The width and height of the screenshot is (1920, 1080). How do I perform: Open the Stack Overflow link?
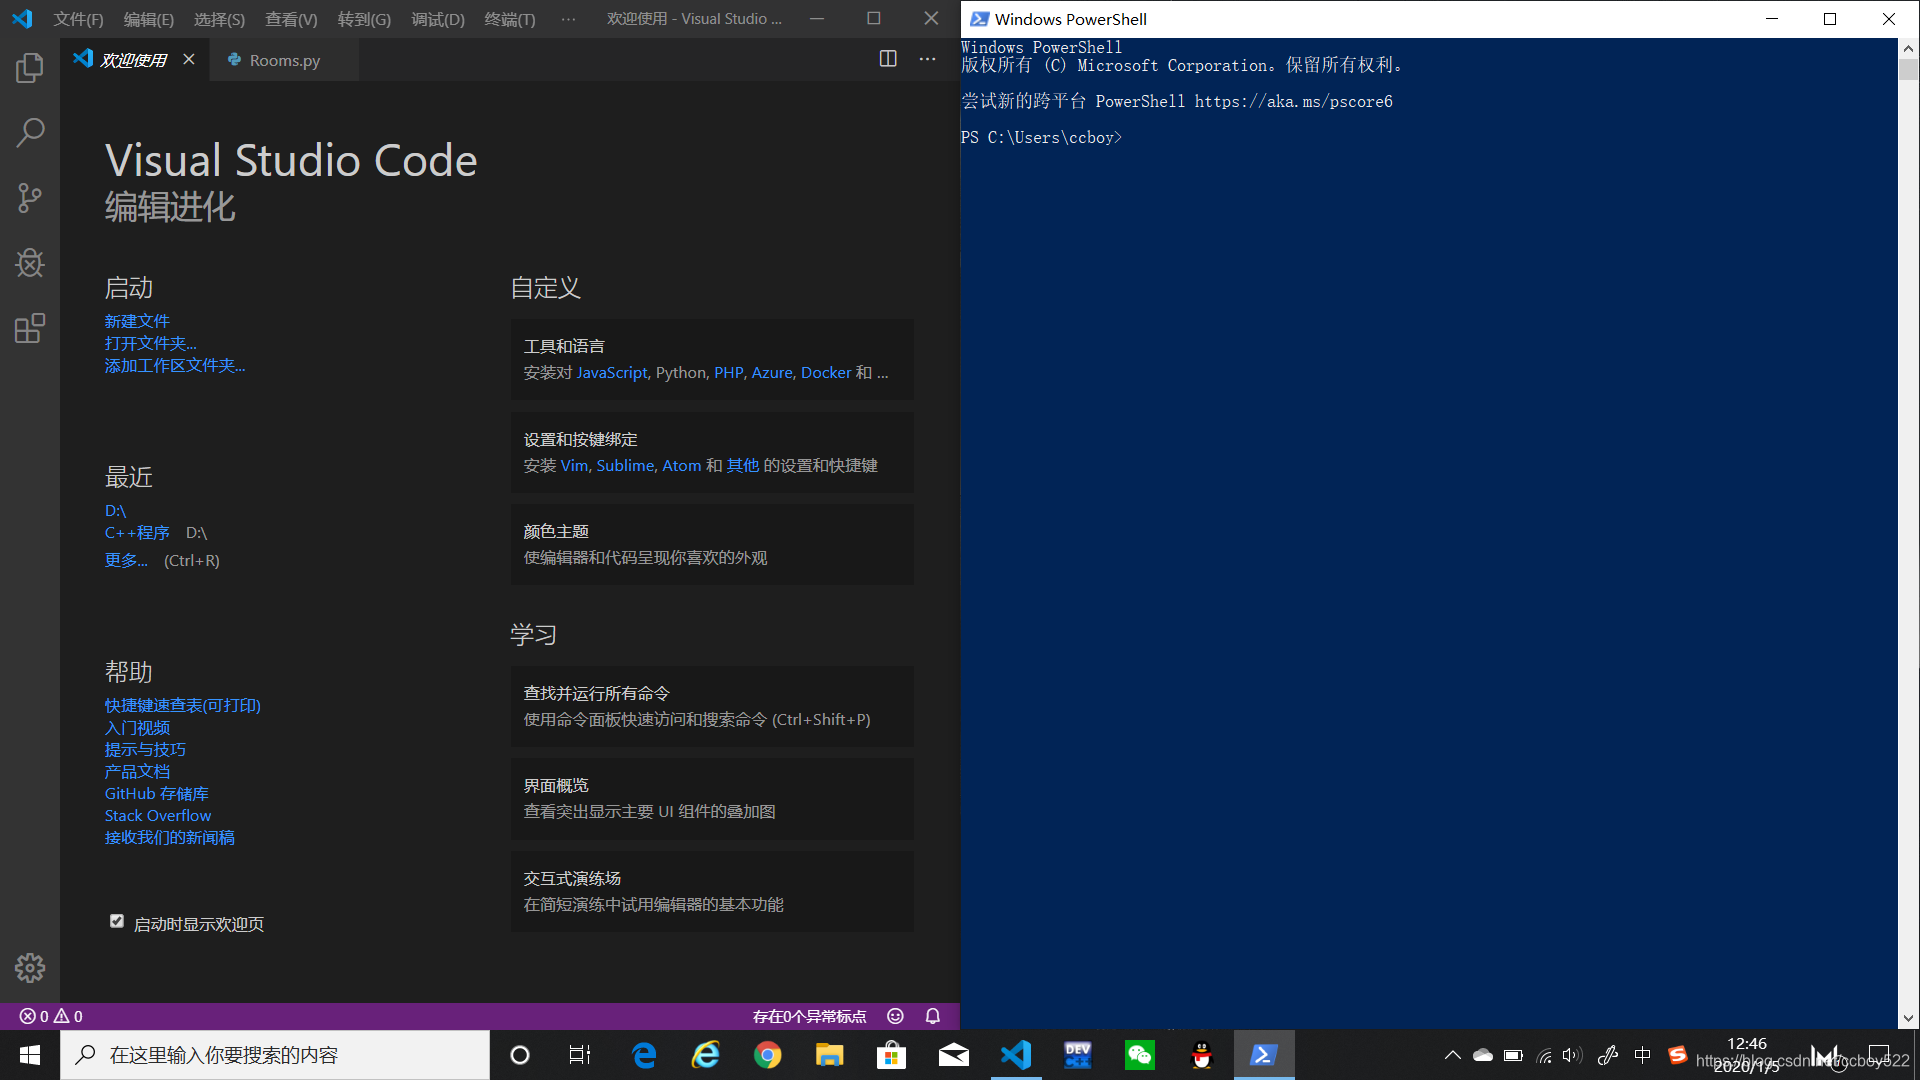click(158, 815)
